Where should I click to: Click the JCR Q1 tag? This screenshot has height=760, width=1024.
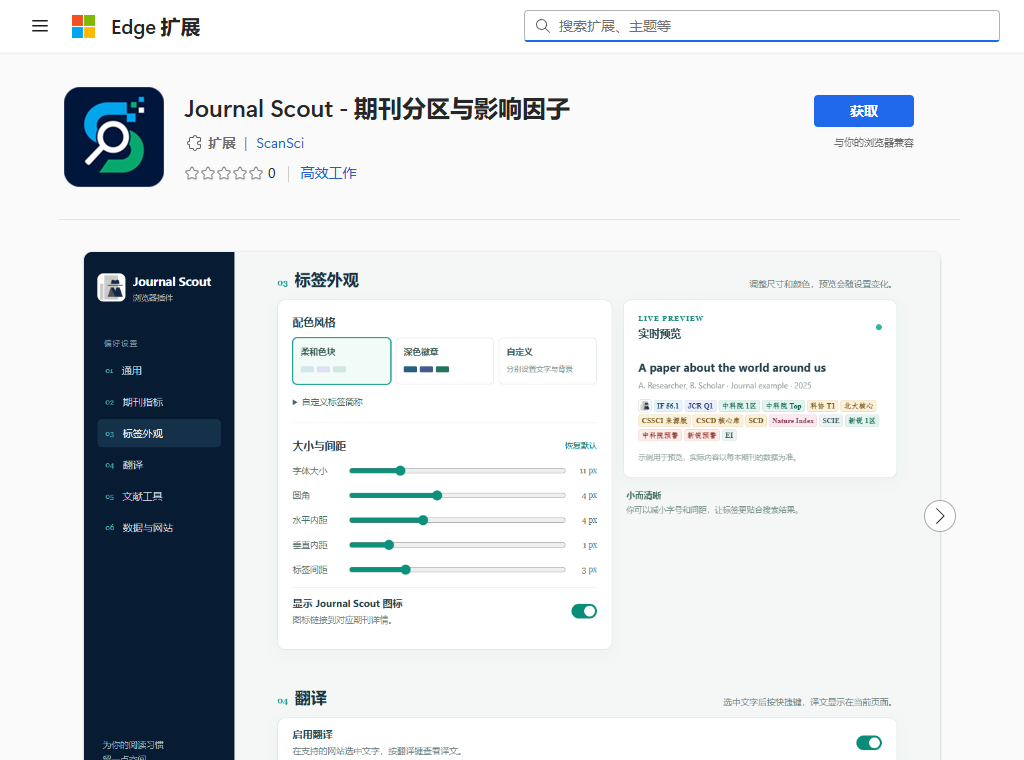point(700,405)
